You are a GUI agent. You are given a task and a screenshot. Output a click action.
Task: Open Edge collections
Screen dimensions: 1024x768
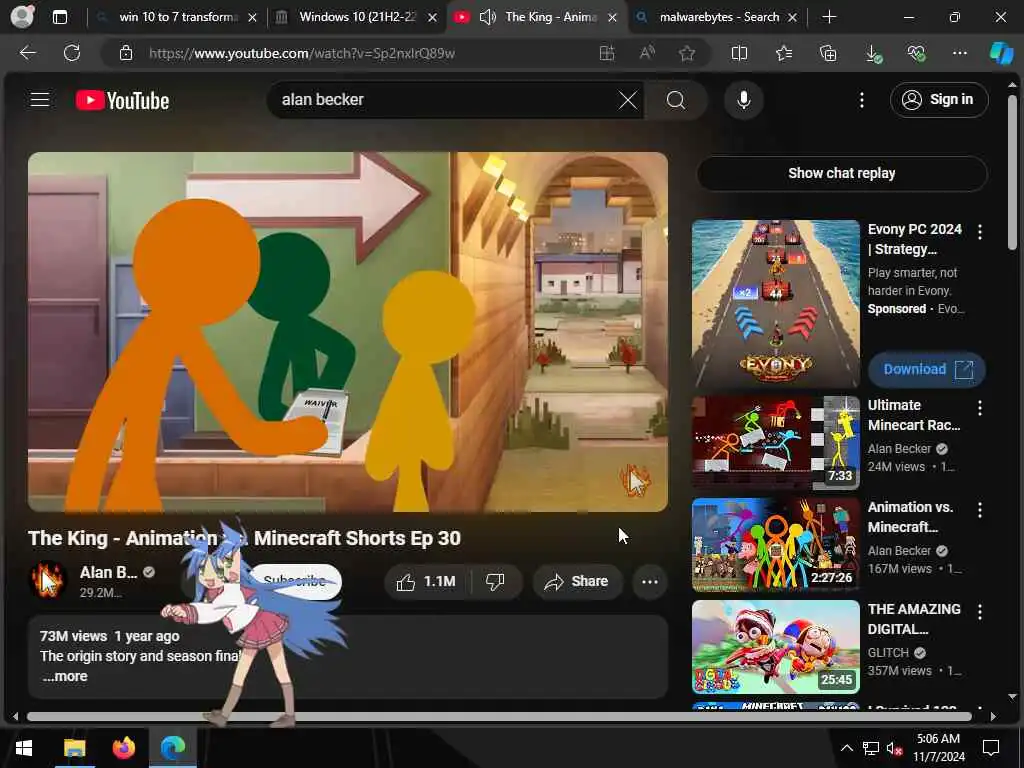828,53
